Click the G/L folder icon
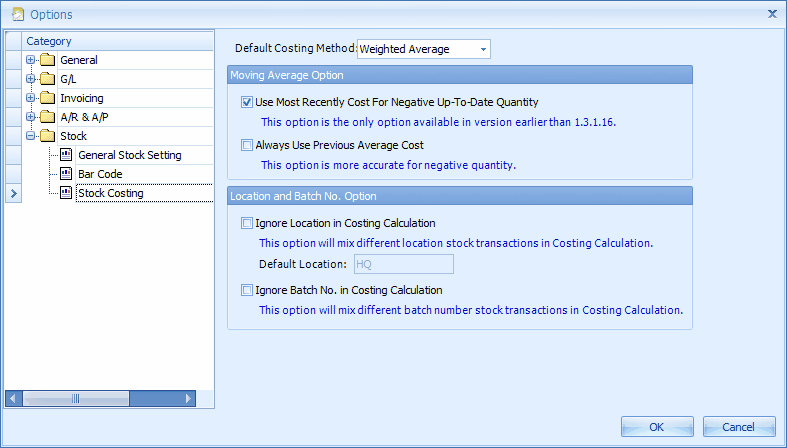Image resolution: width=787 pixels, height=448 pixels. [46, 79]
